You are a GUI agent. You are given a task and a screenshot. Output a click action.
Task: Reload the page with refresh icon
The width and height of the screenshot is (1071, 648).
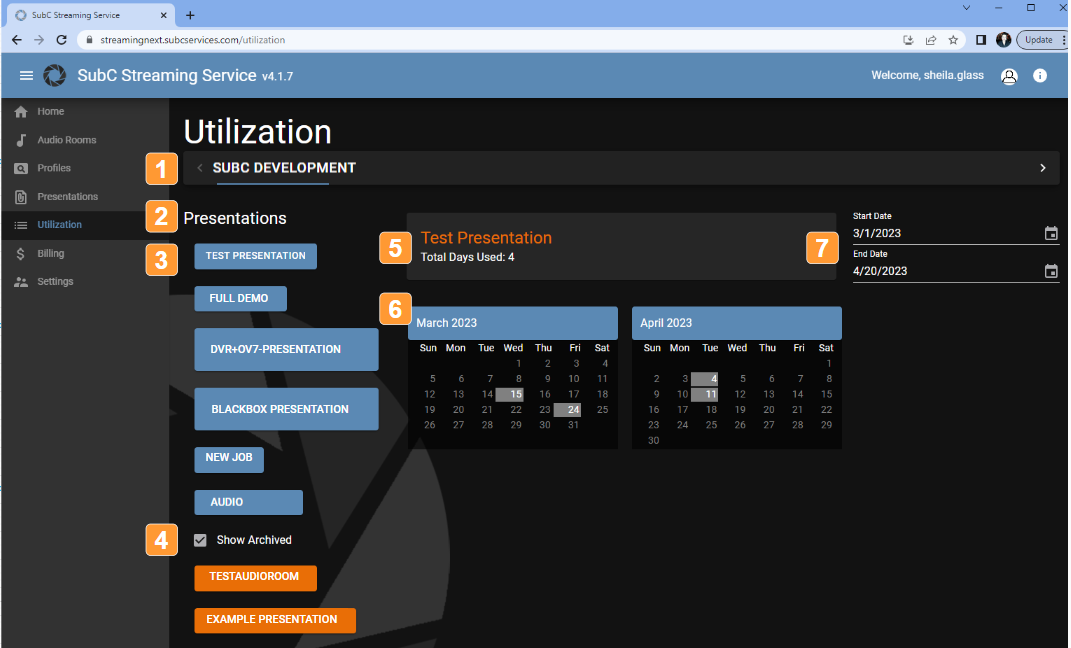point(61,40)
